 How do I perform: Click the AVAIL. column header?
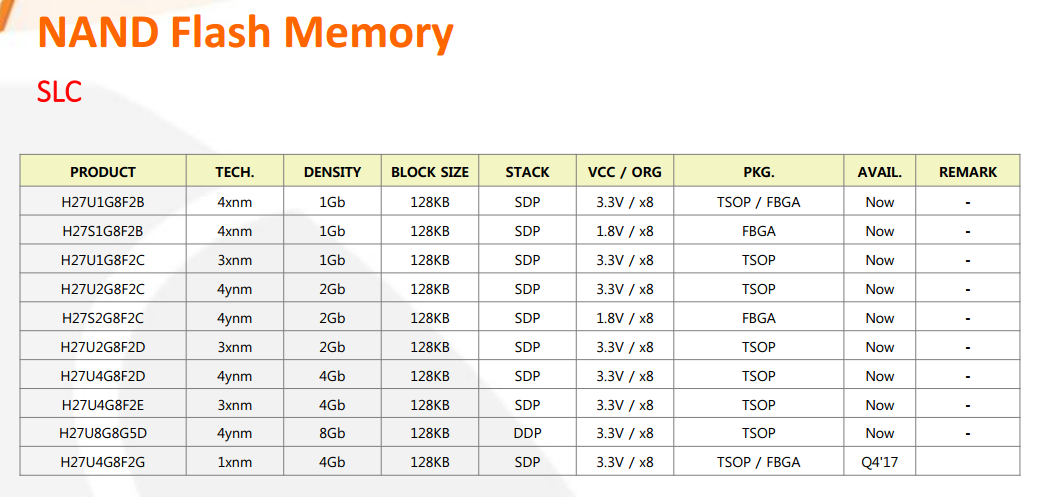(879, 172)
